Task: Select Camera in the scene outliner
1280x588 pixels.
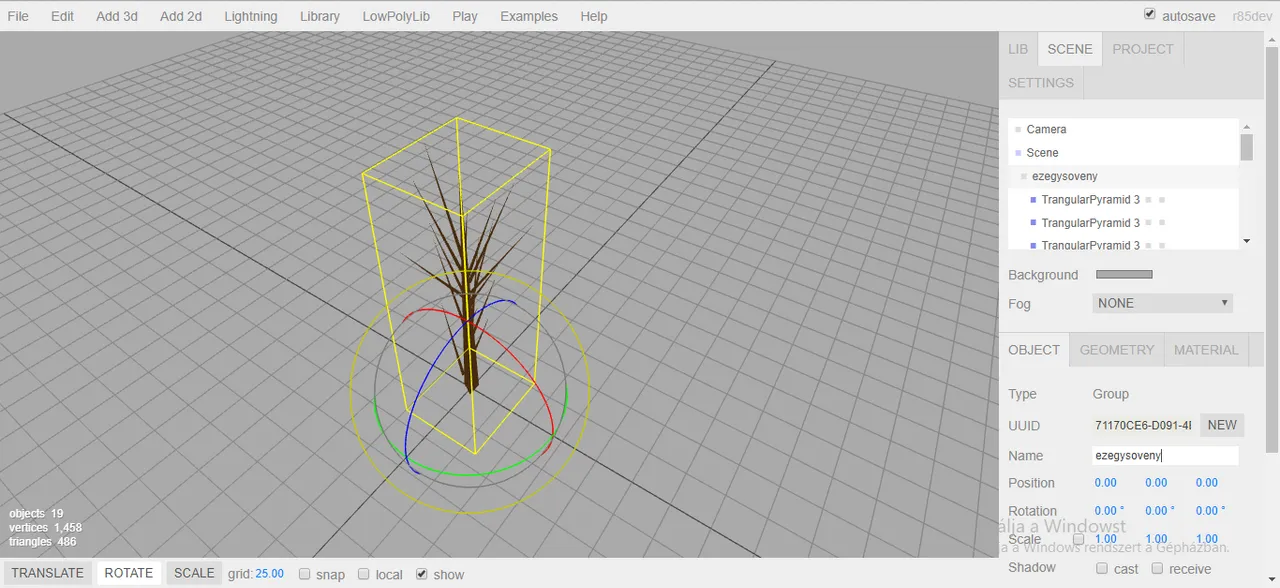Action: 1123,129
